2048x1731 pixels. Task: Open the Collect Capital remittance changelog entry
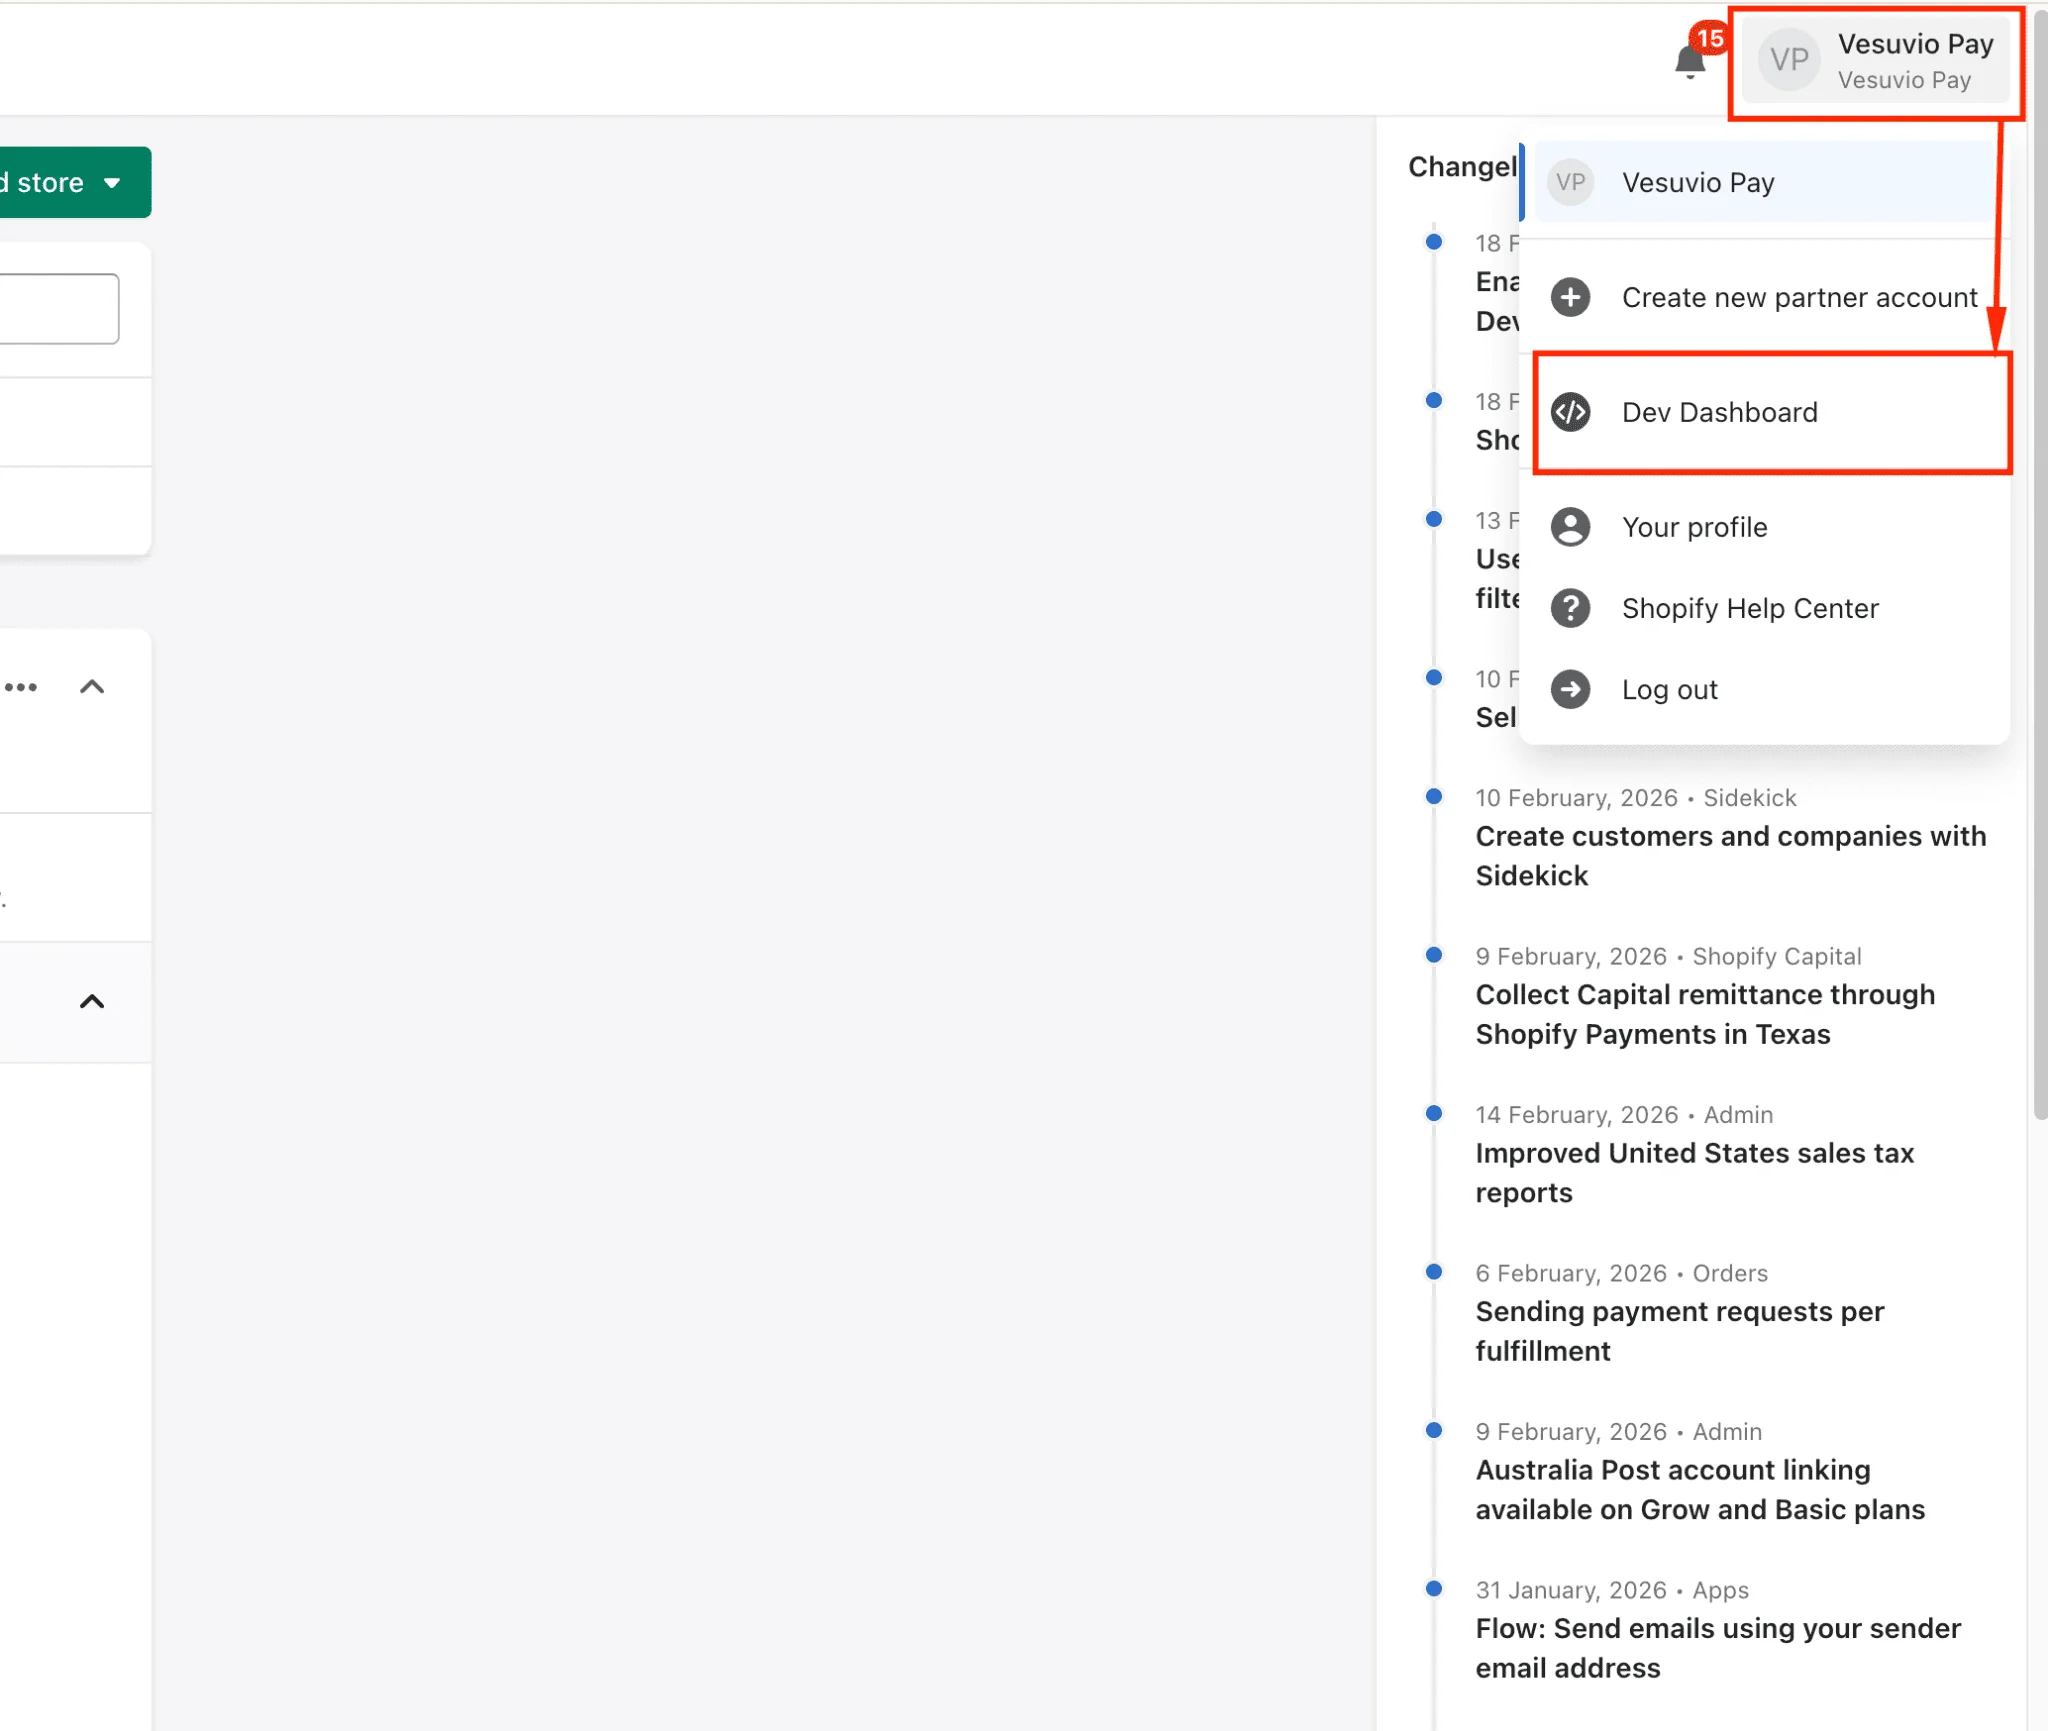coord(1704,1013)
